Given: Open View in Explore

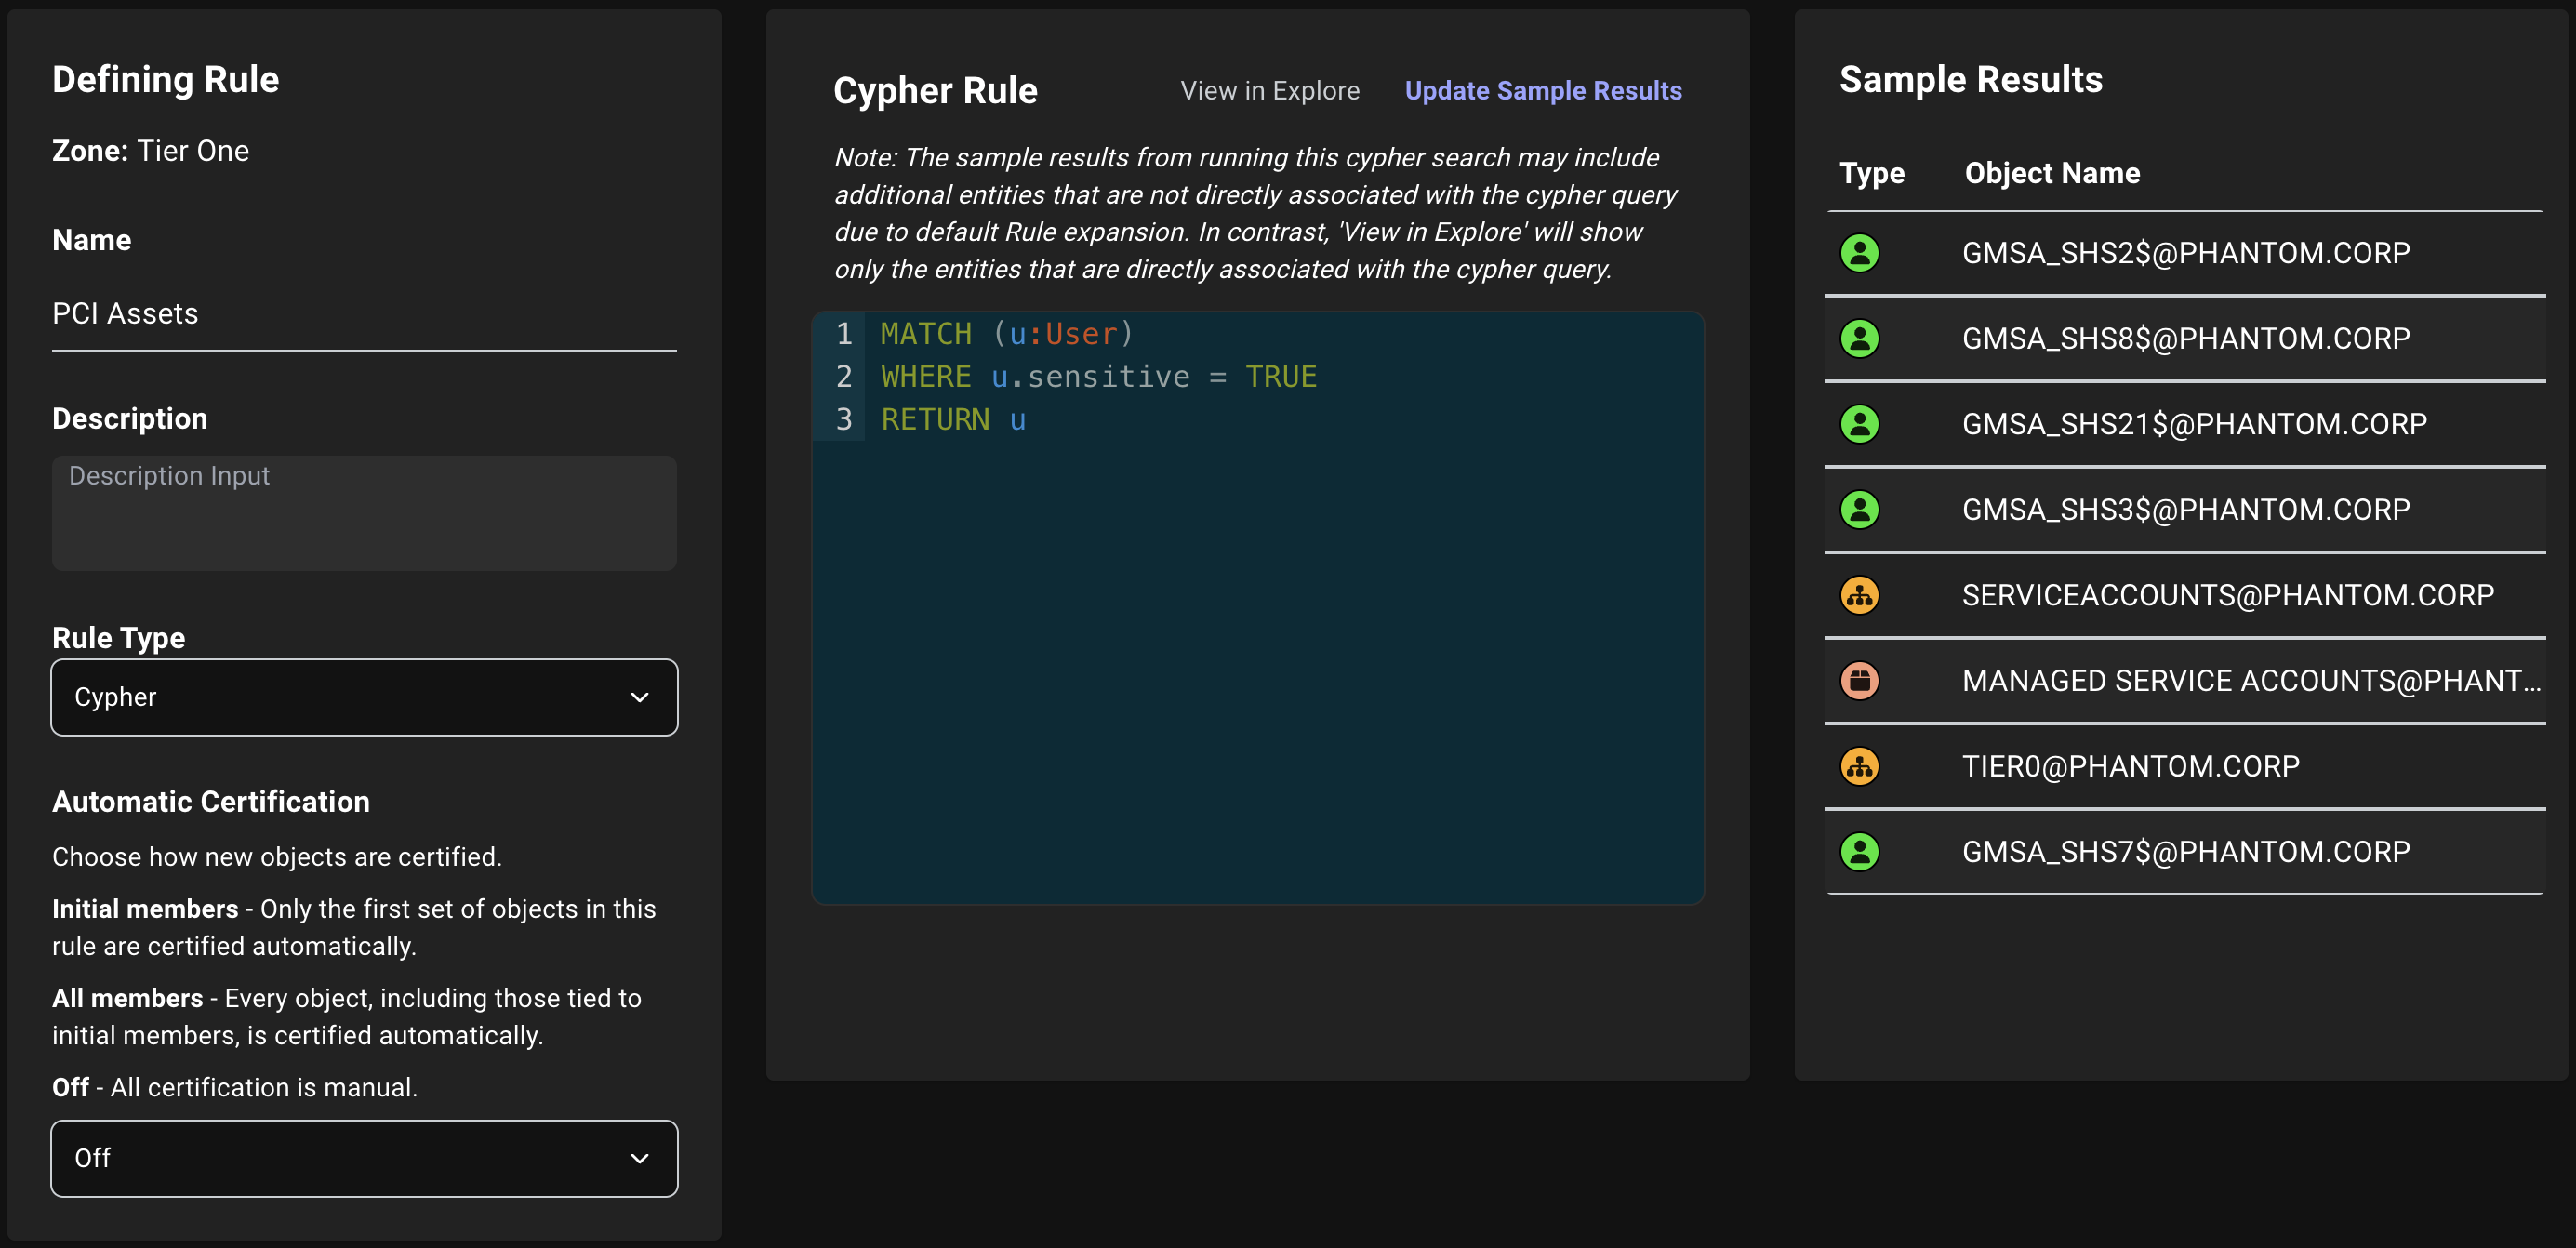Looking at the screenshot, I should pos(1269,89).
